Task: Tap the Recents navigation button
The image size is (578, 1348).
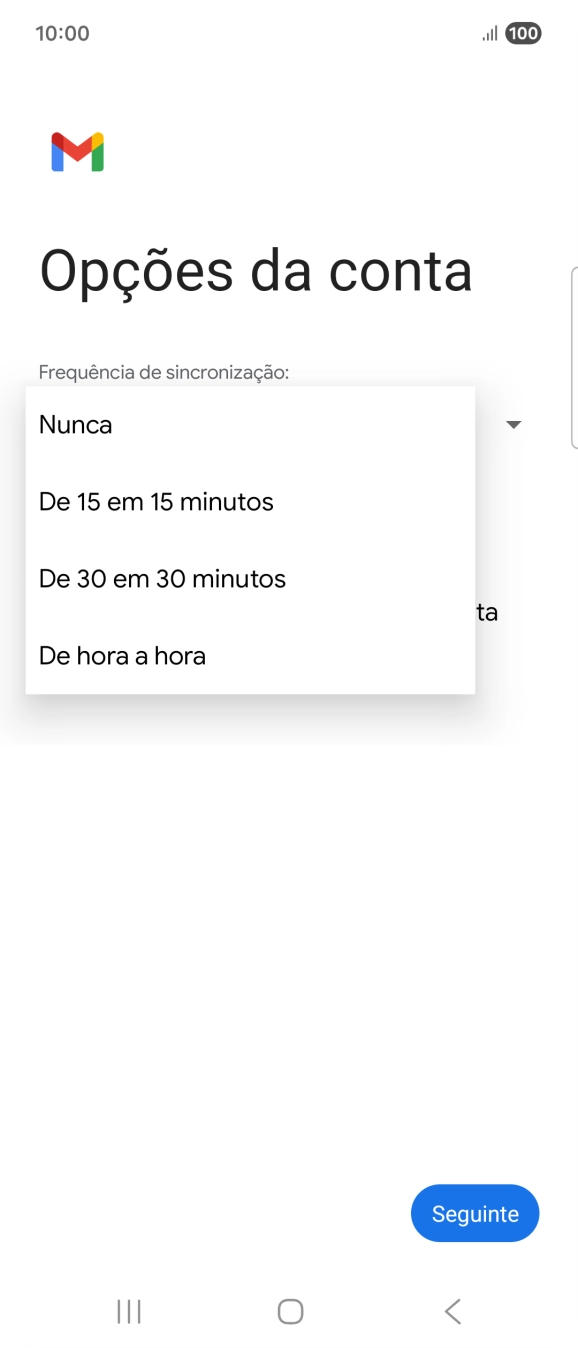Action: point(128,1310)
